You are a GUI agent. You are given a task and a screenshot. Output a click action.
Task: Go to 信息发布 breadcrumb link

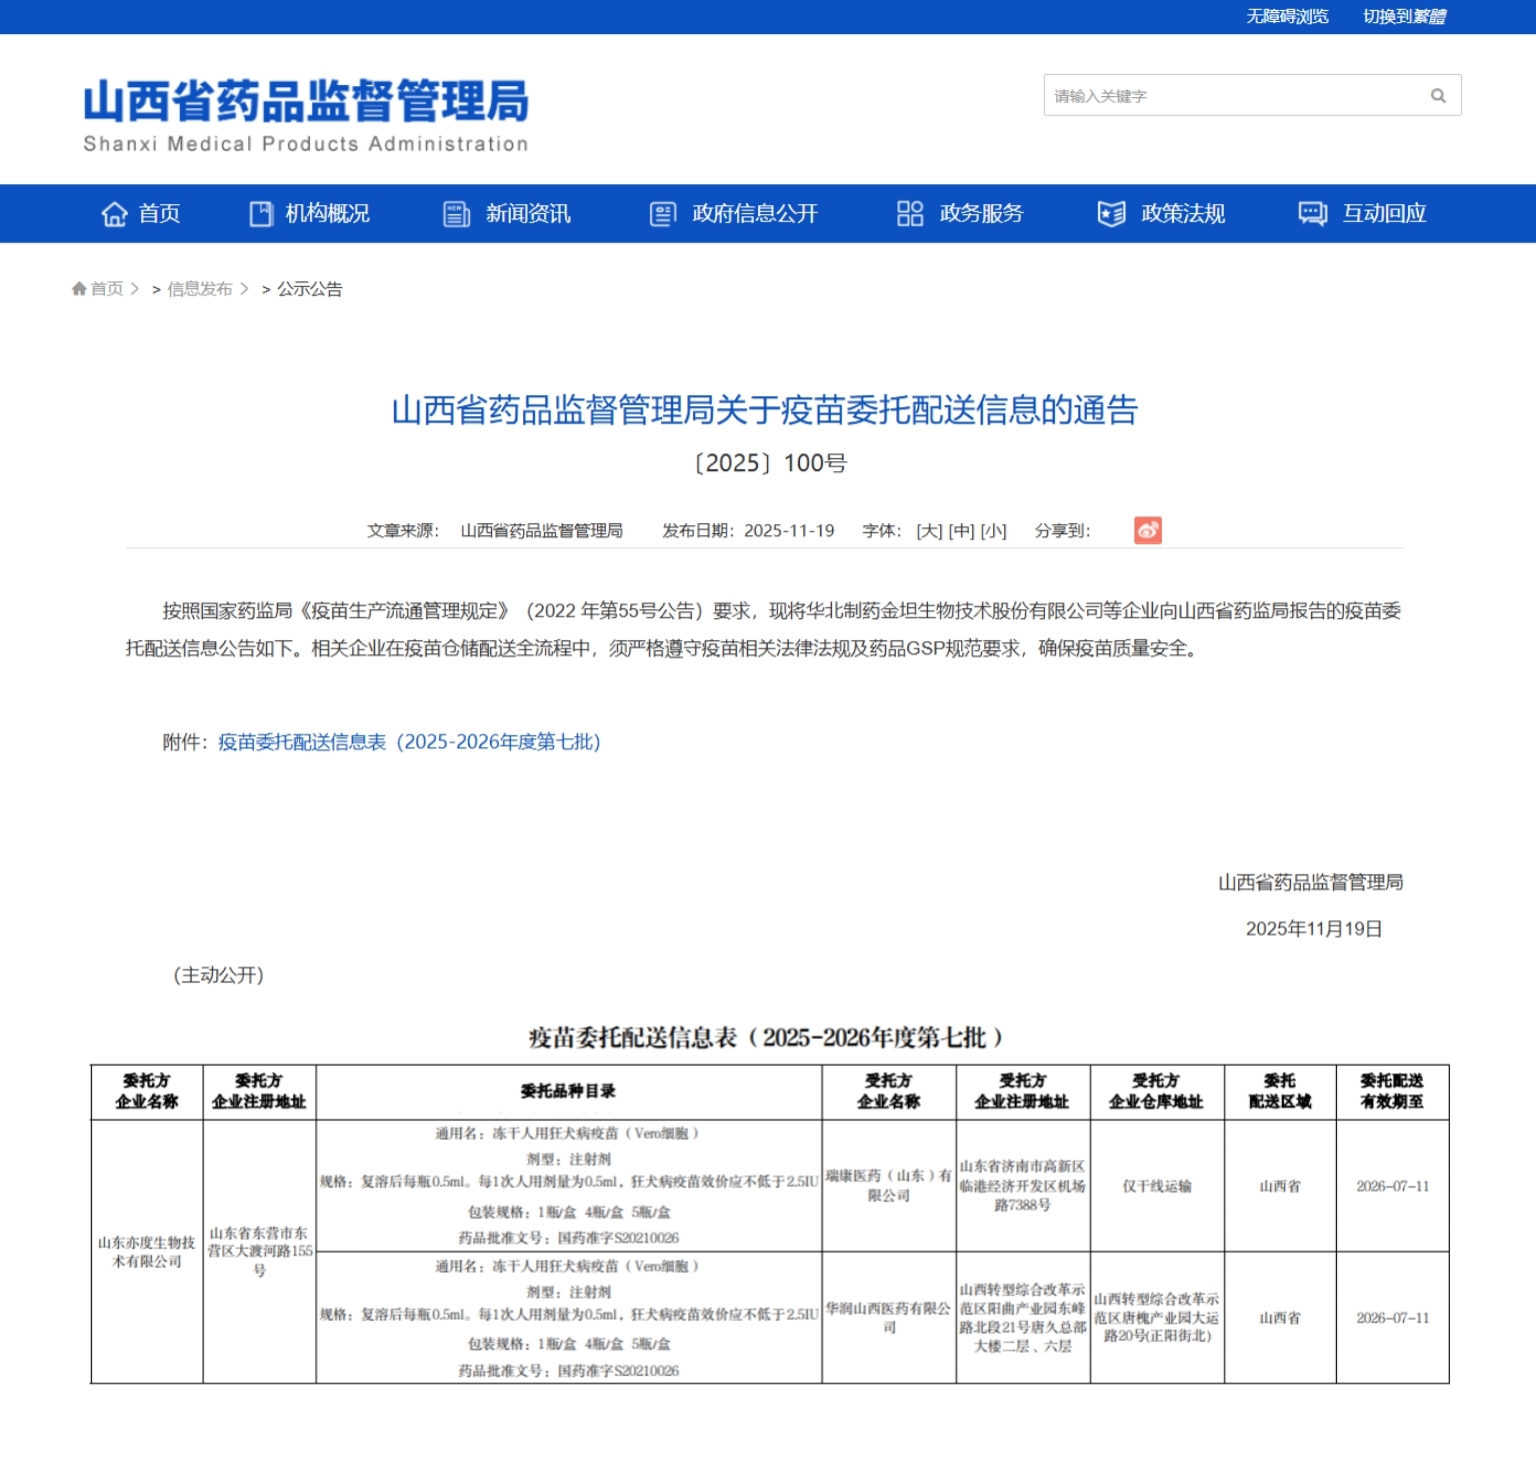[x=200, y=289]
